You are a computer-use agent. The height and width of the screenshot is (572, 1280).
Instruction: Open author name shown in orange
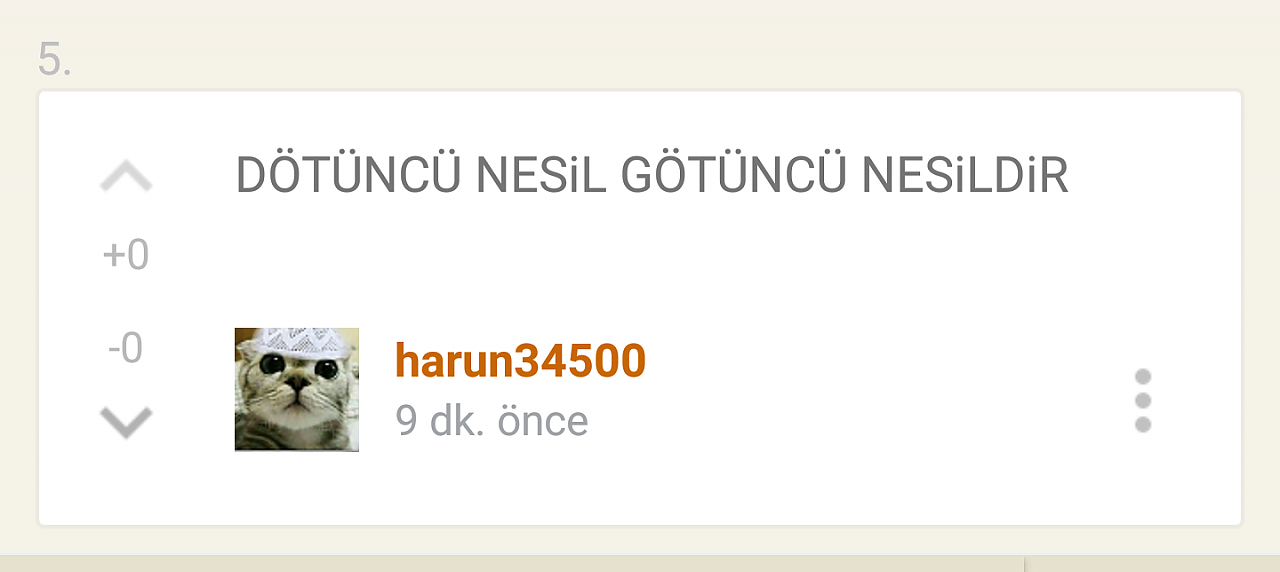pyautogui.click(x=520, y=360)
